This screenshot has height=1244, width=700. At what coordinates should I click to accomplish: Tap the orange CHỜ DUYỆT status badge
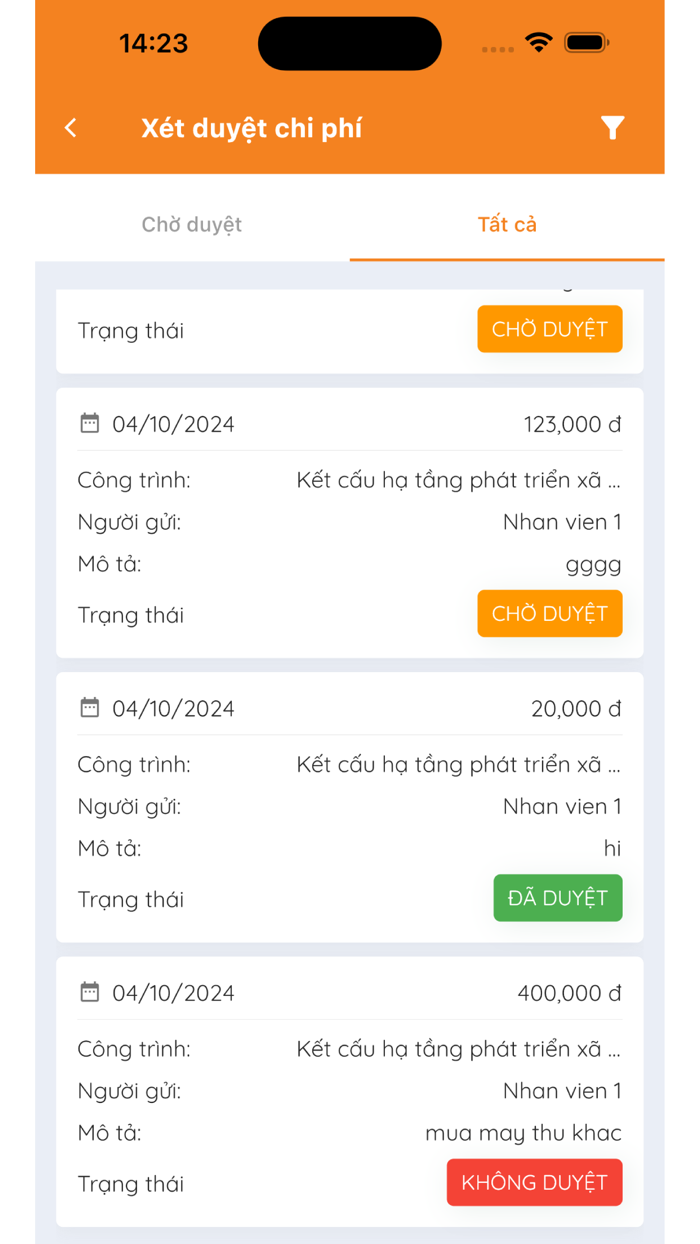(x=549, y=613)
